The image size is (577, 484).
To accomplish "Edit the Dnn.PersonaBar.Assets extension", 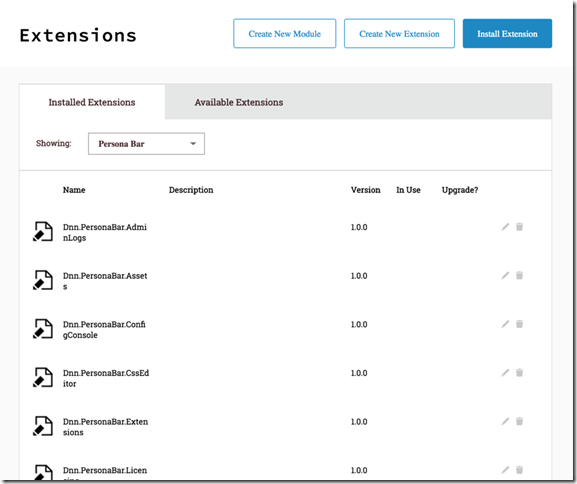I will coord(505,275).
